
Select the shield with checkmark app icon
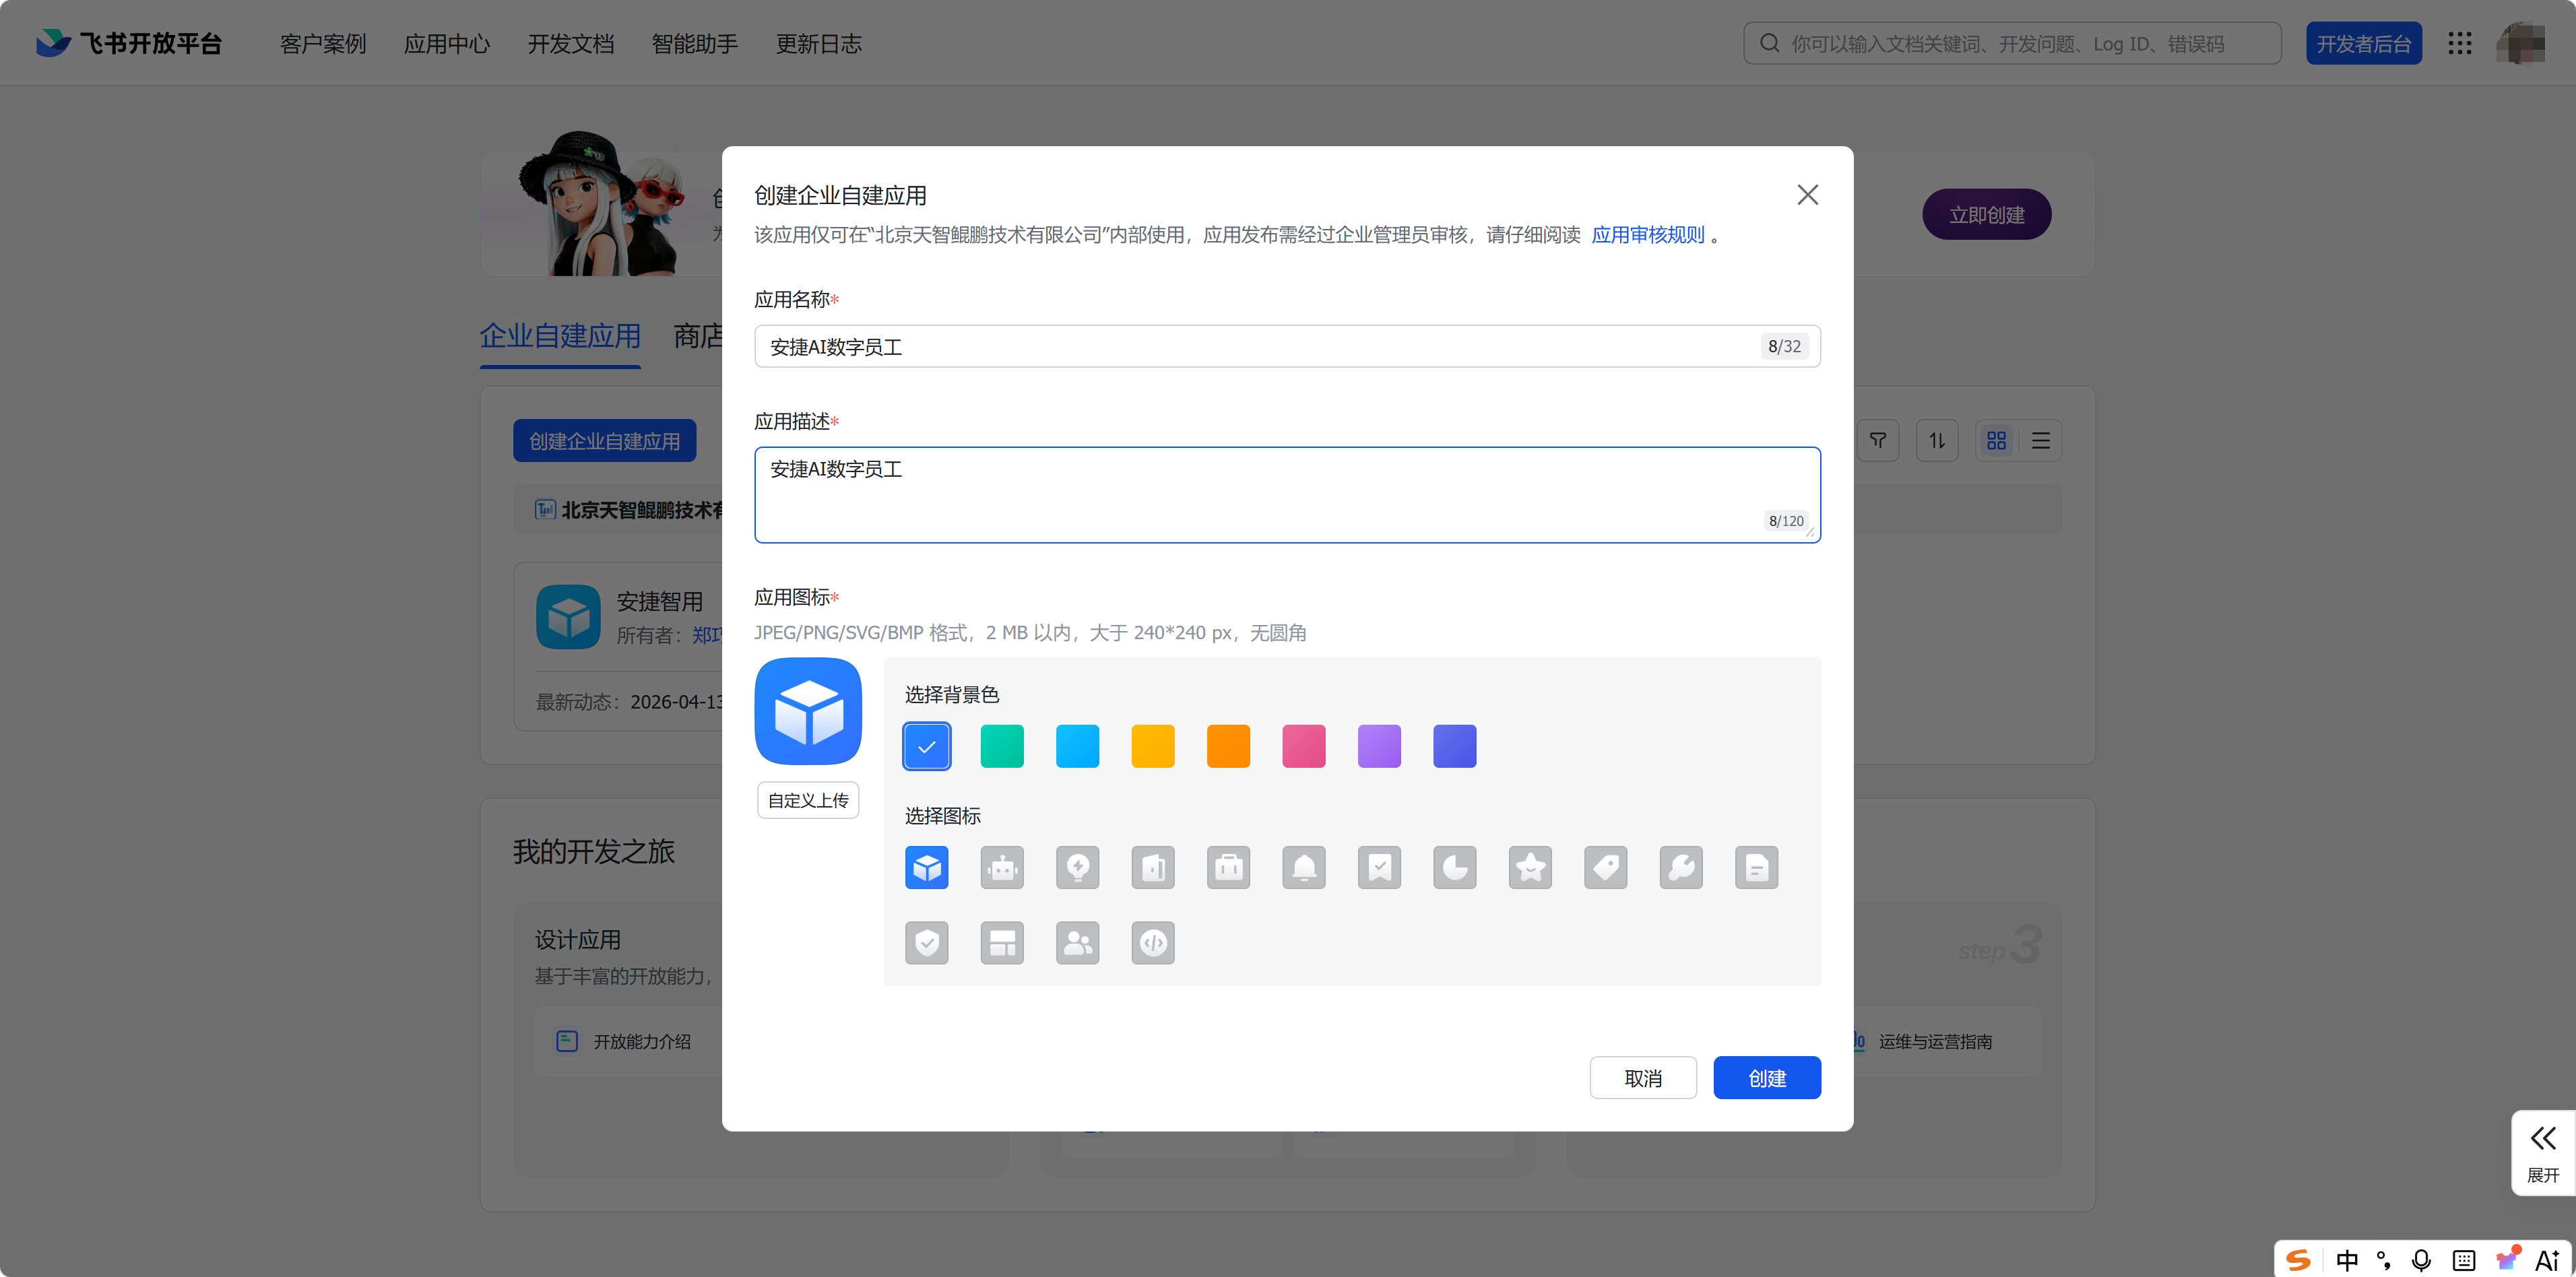[926, 942]
